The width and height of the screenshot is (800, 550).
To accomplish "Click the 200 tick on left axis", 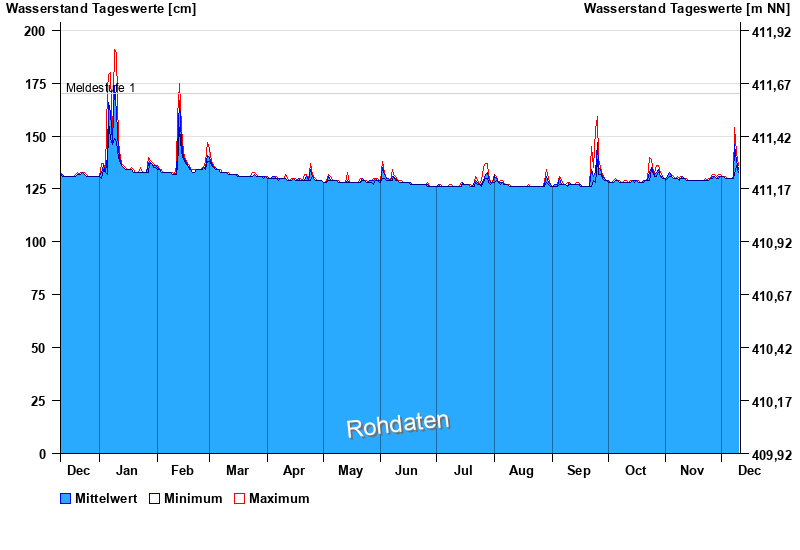I will 35,31.
